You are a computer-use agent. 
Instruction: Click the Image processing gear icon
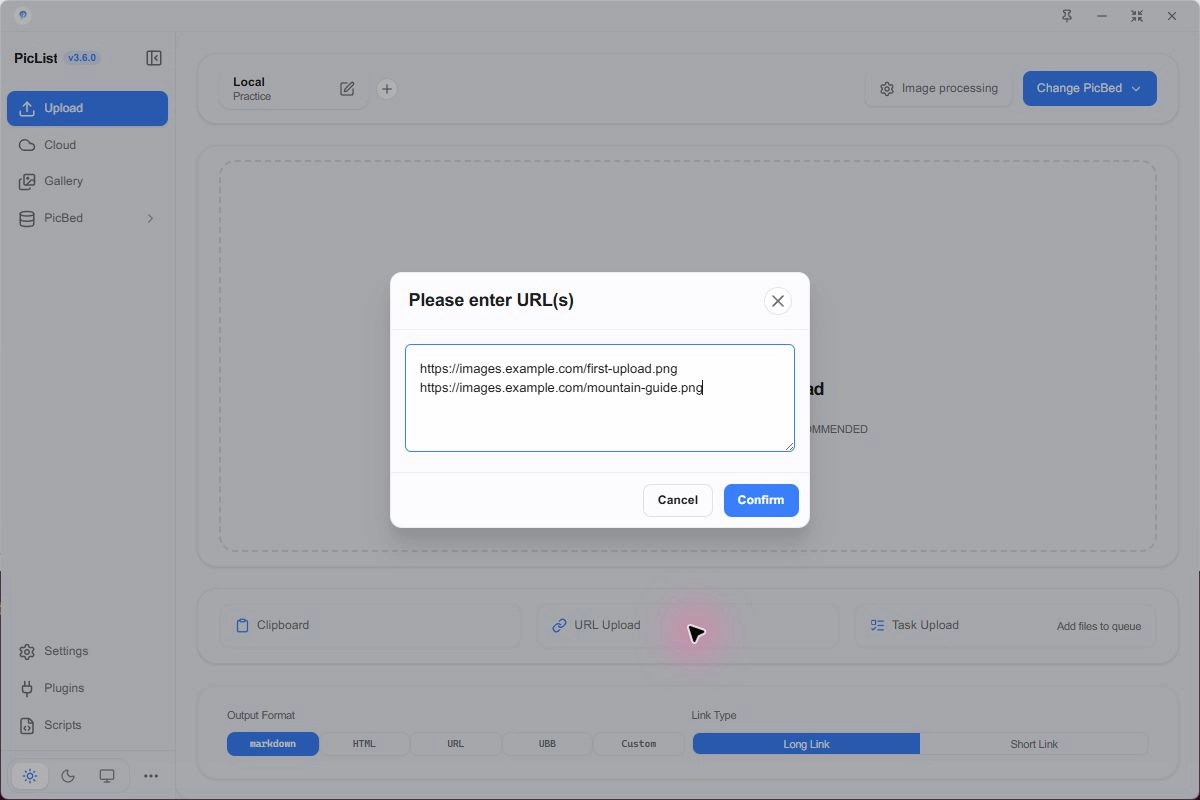(x=887, y=89)
